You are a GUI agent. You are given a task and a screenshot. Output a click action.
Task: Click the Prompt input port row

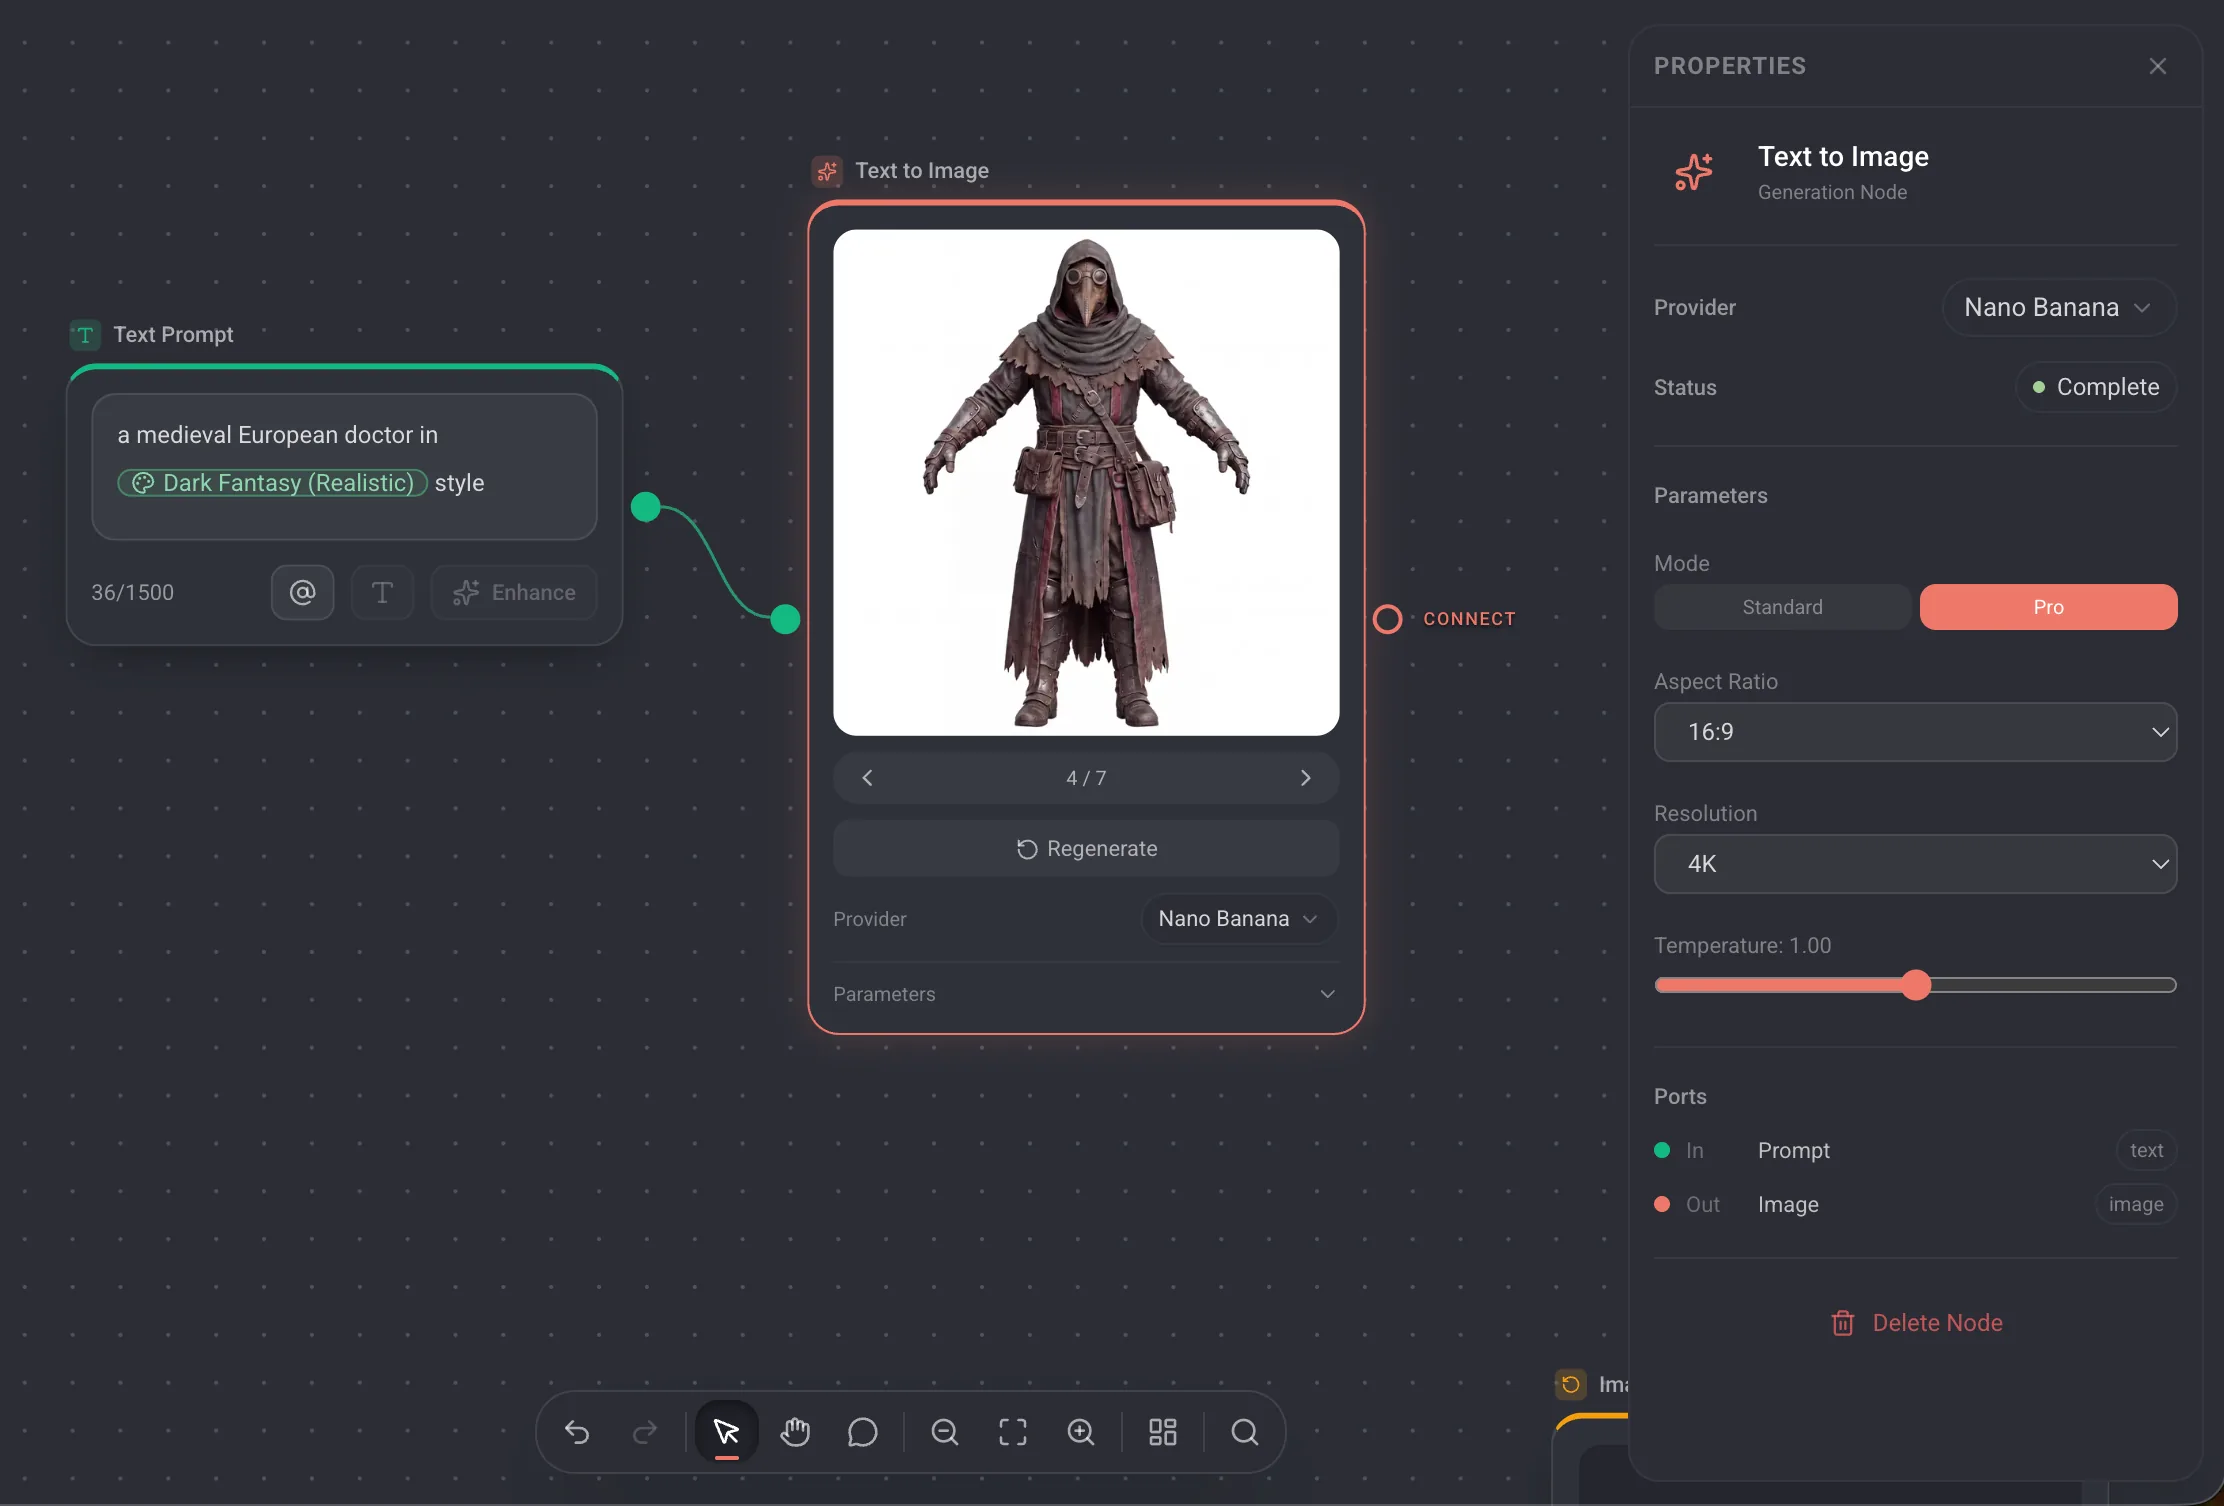(x=1915, y=1151)
